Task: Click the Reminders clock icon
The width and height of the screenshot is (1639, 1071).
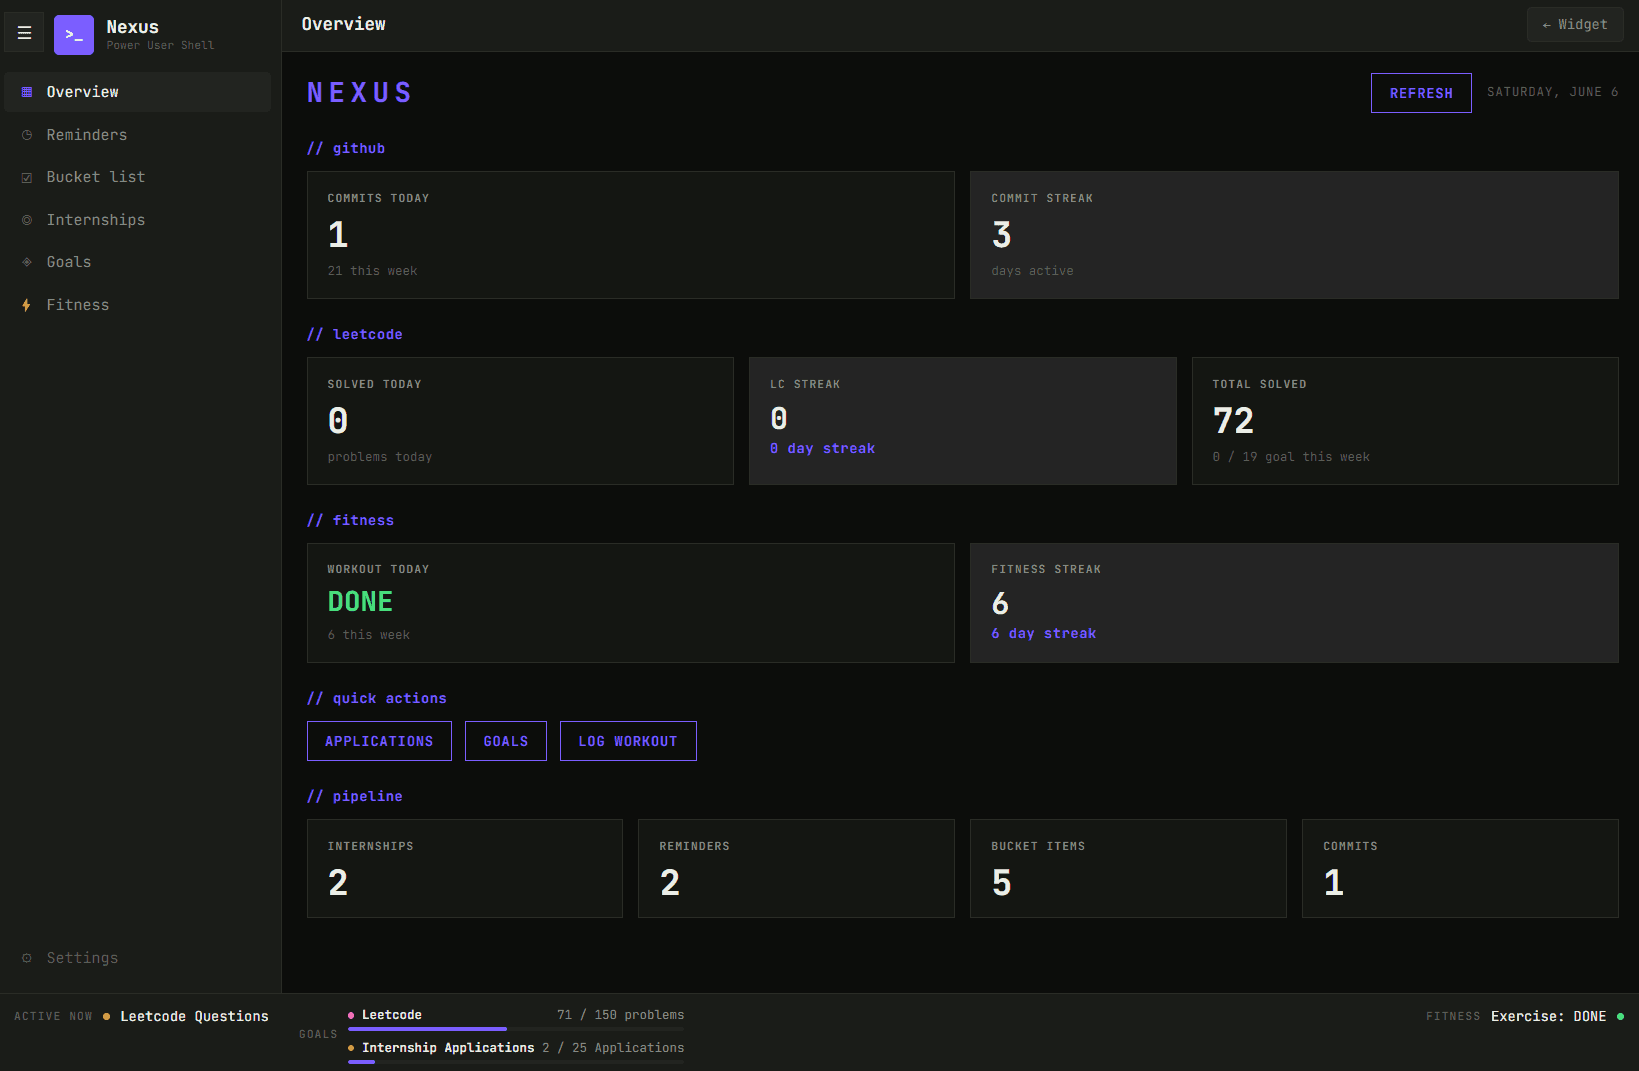Action: [x=27, y=135]
